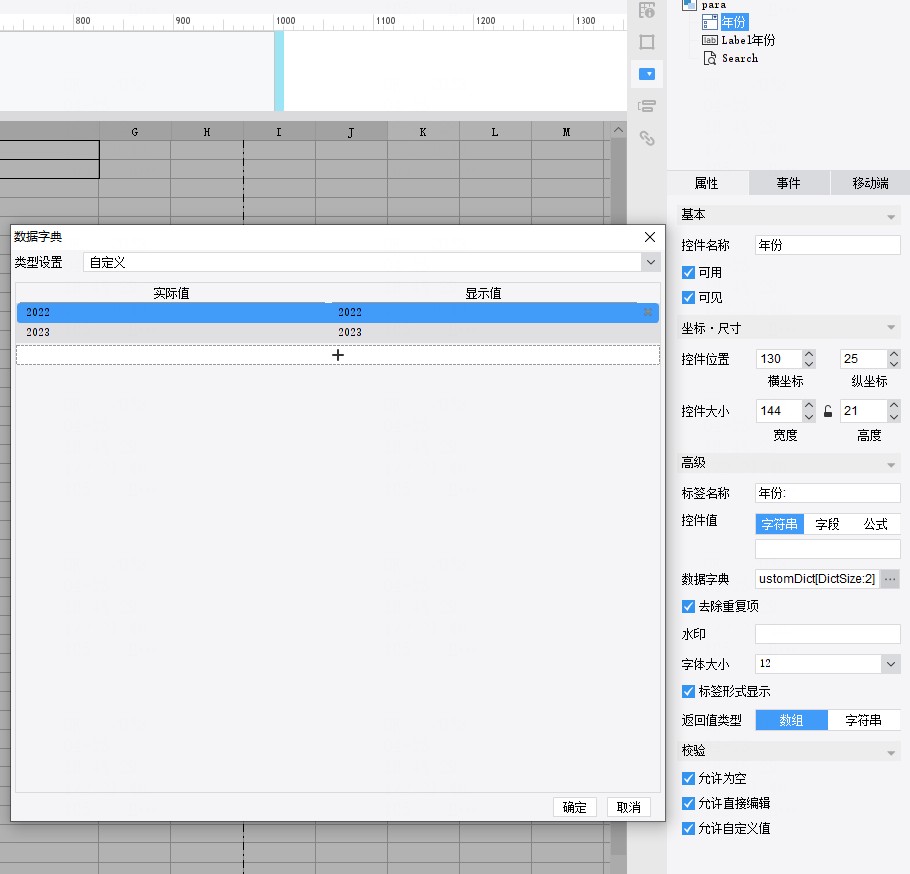Cancel with the 取消 button
910x874 pixels.
click(629, 807)
